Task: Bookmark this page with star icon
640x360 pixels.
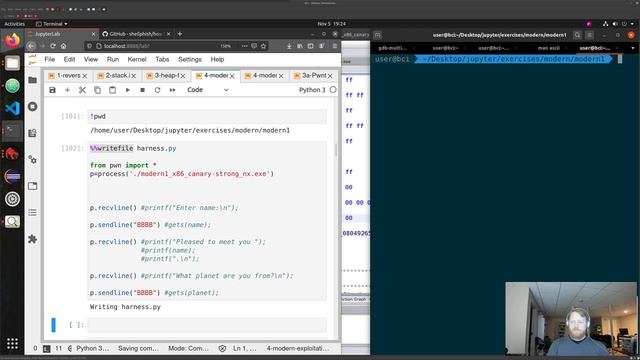Action: (x=264, y=46)
